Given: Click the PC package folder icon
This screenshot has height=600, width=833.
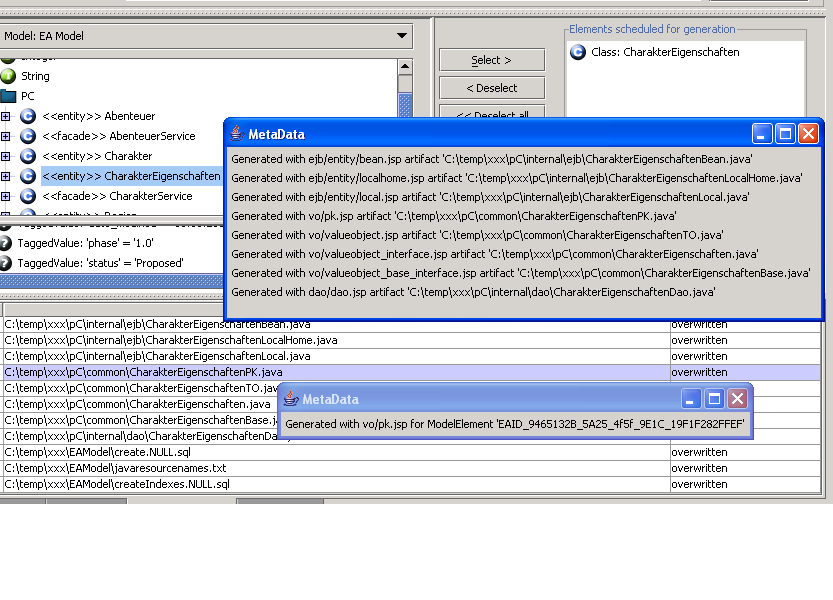Looking at the screenshot, I should (8, 96).
